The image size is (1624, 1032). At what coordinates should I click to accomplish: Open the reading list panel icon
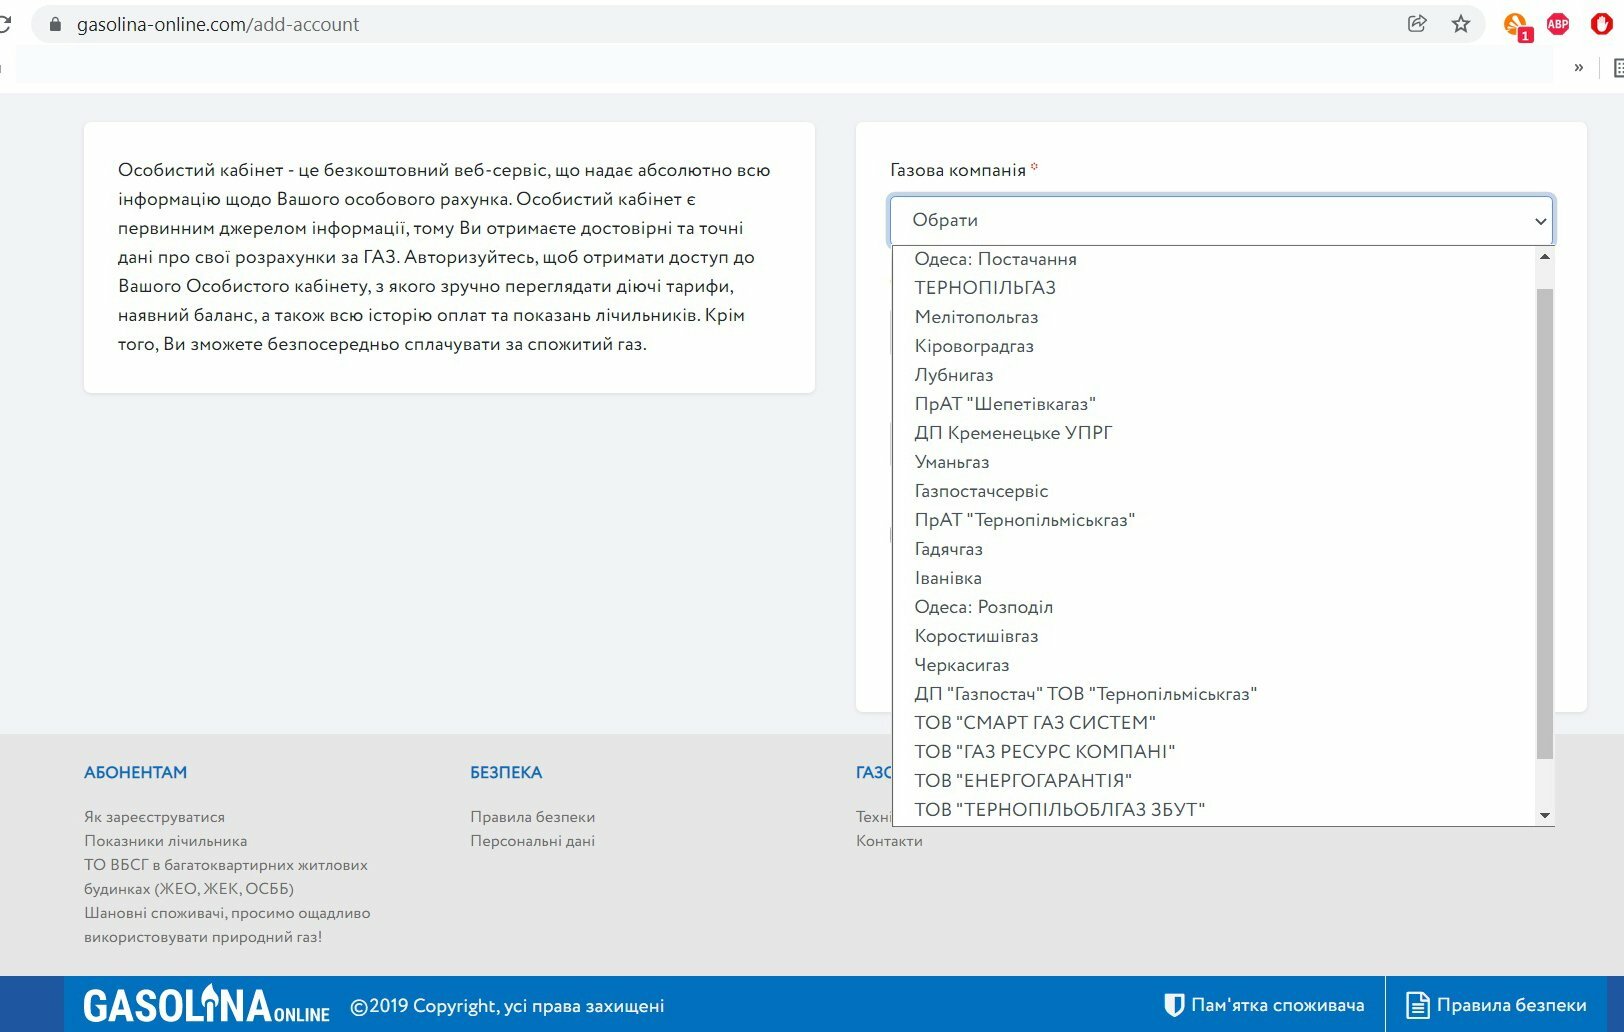1618,68
